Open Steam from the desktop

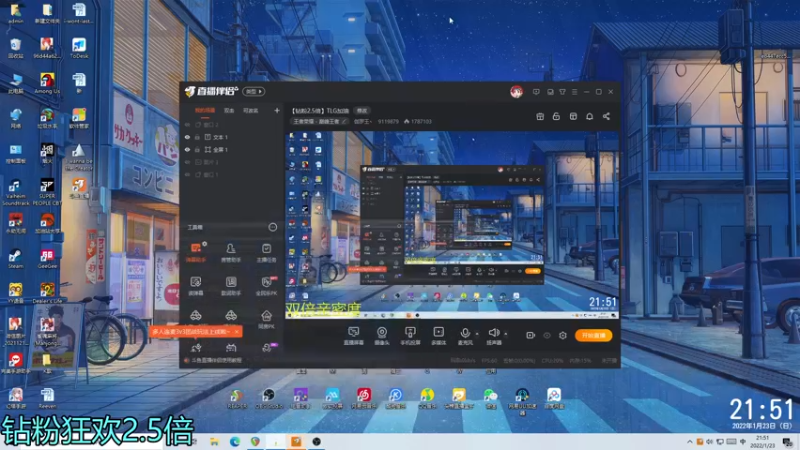coord(15,259)
